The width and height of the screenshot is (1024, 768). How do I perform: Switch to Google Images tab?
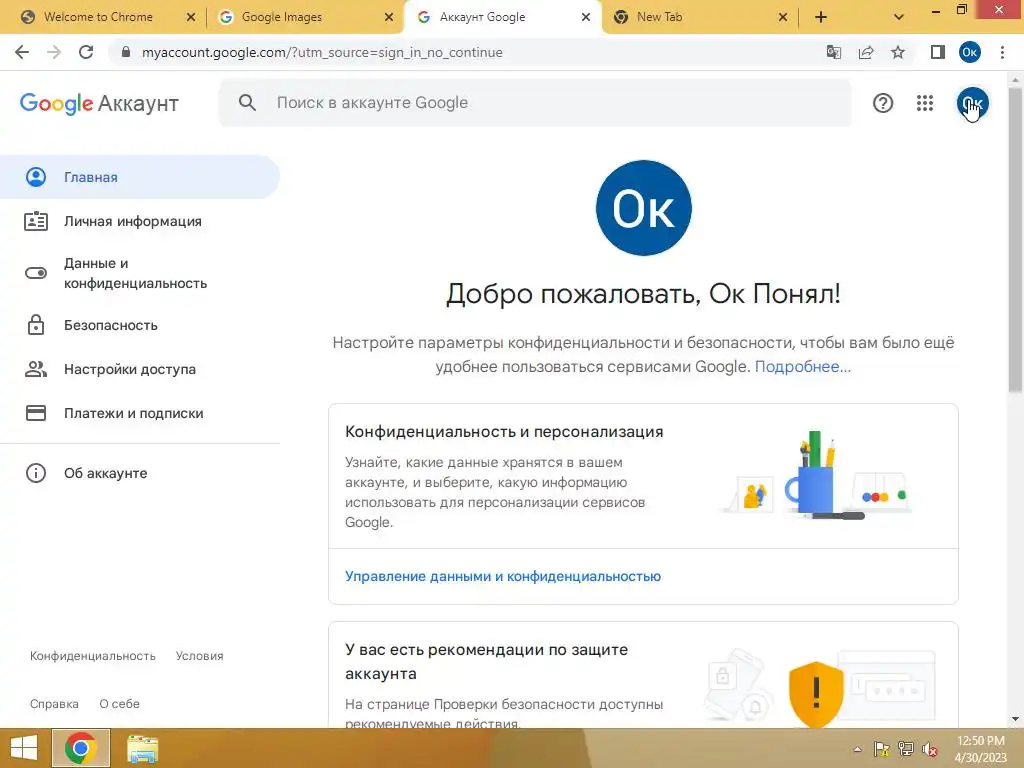pyautogui.click(x=281, y=17)
